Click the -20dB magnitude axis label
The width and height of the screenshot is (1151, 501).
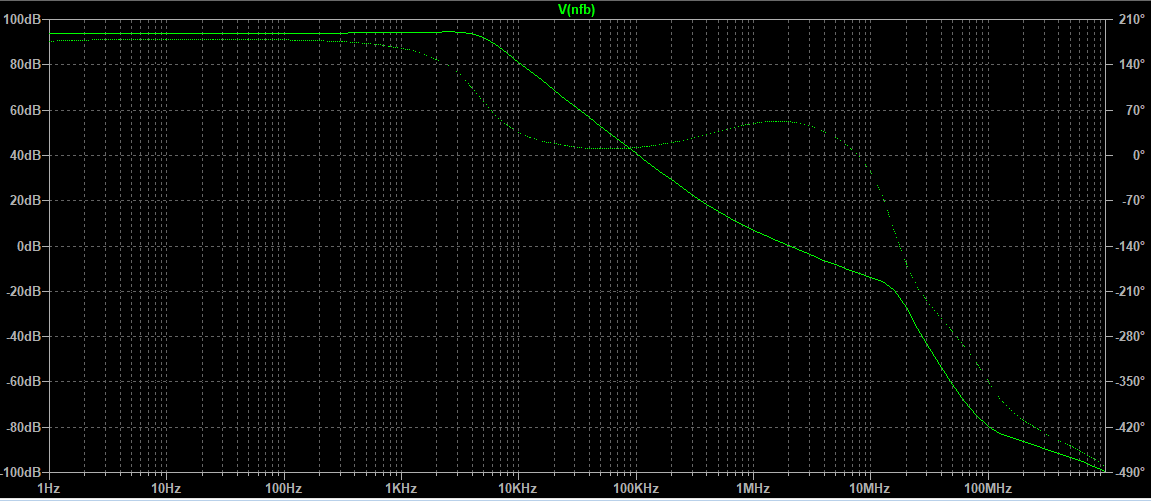pos(24,291)
